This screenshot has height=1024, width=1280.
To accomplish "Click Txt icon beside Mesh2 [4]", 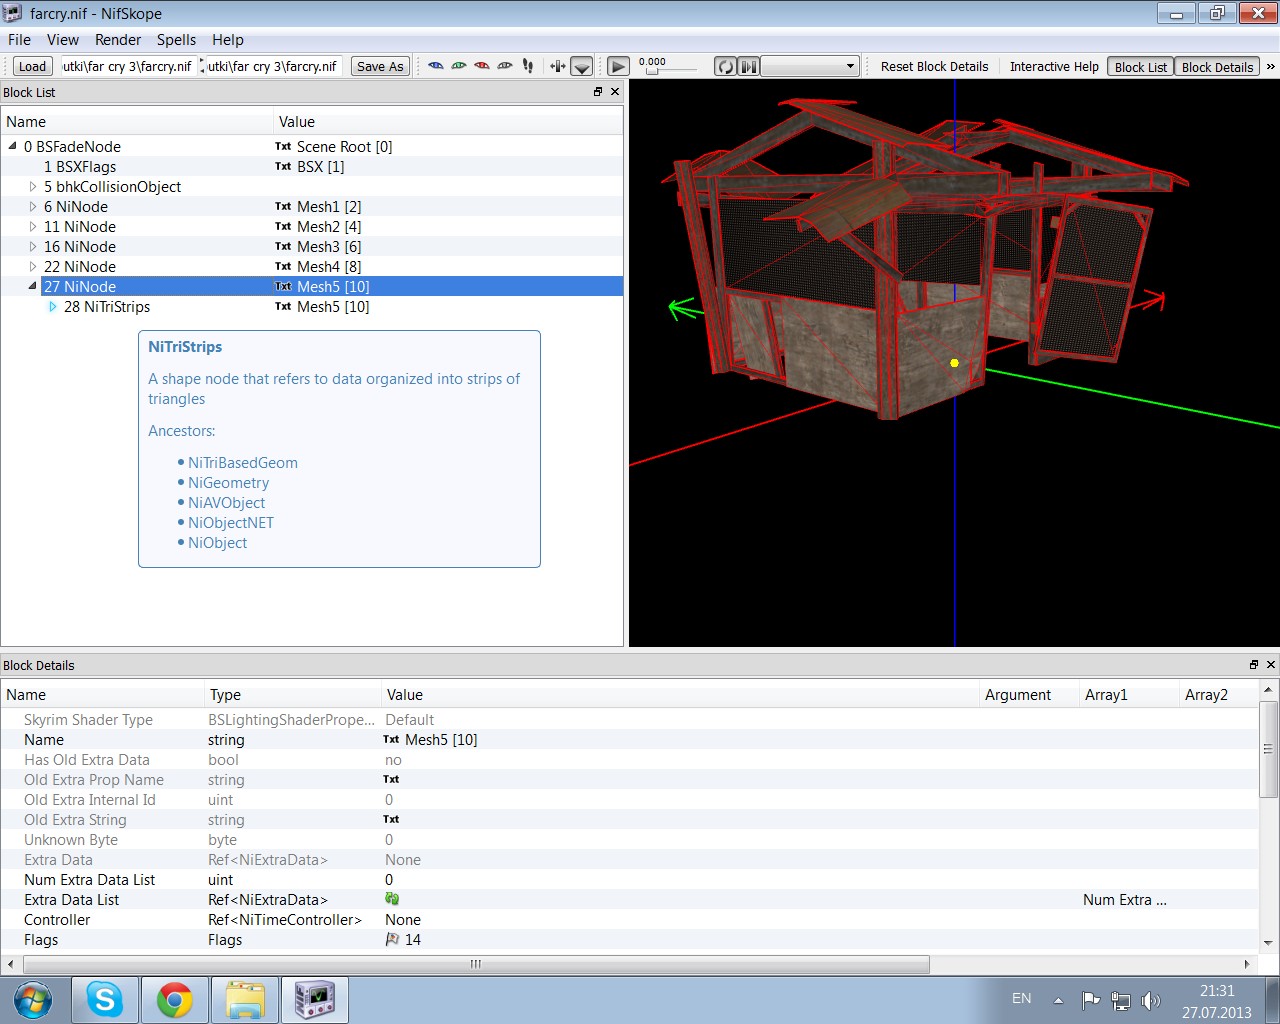I will (x=283, y=226).
